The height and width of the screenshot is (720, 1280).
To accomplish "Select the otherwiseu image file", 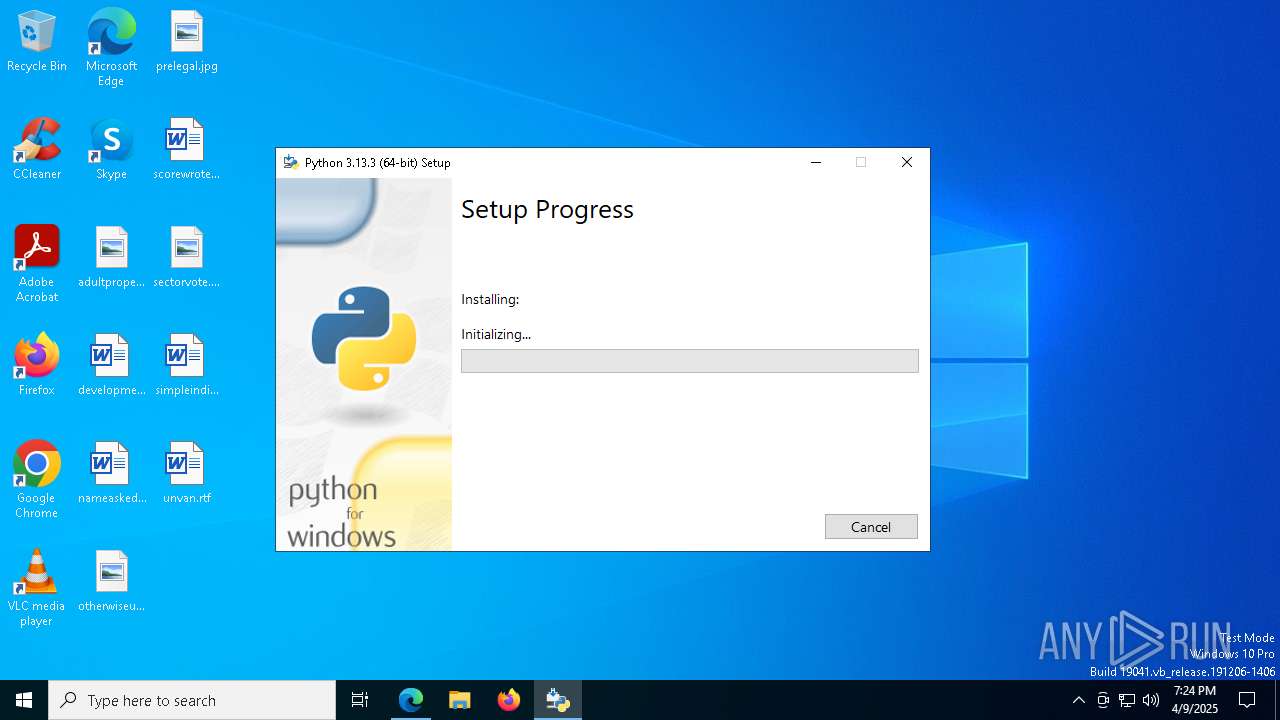I will tap(111, 582).
